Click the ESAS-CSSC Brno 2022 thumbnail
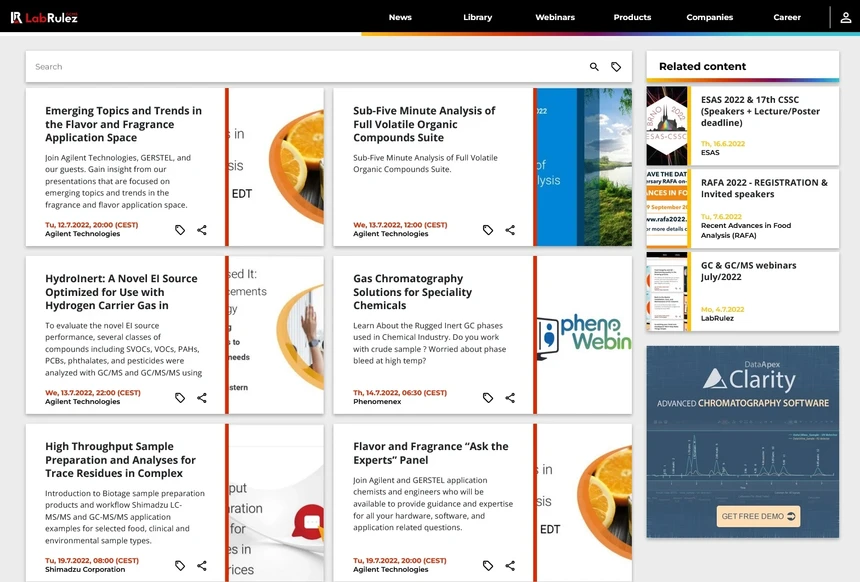Image resolution: width=860 pixels, height=582 pixels. pyautogui.click(x=666, y=126)
